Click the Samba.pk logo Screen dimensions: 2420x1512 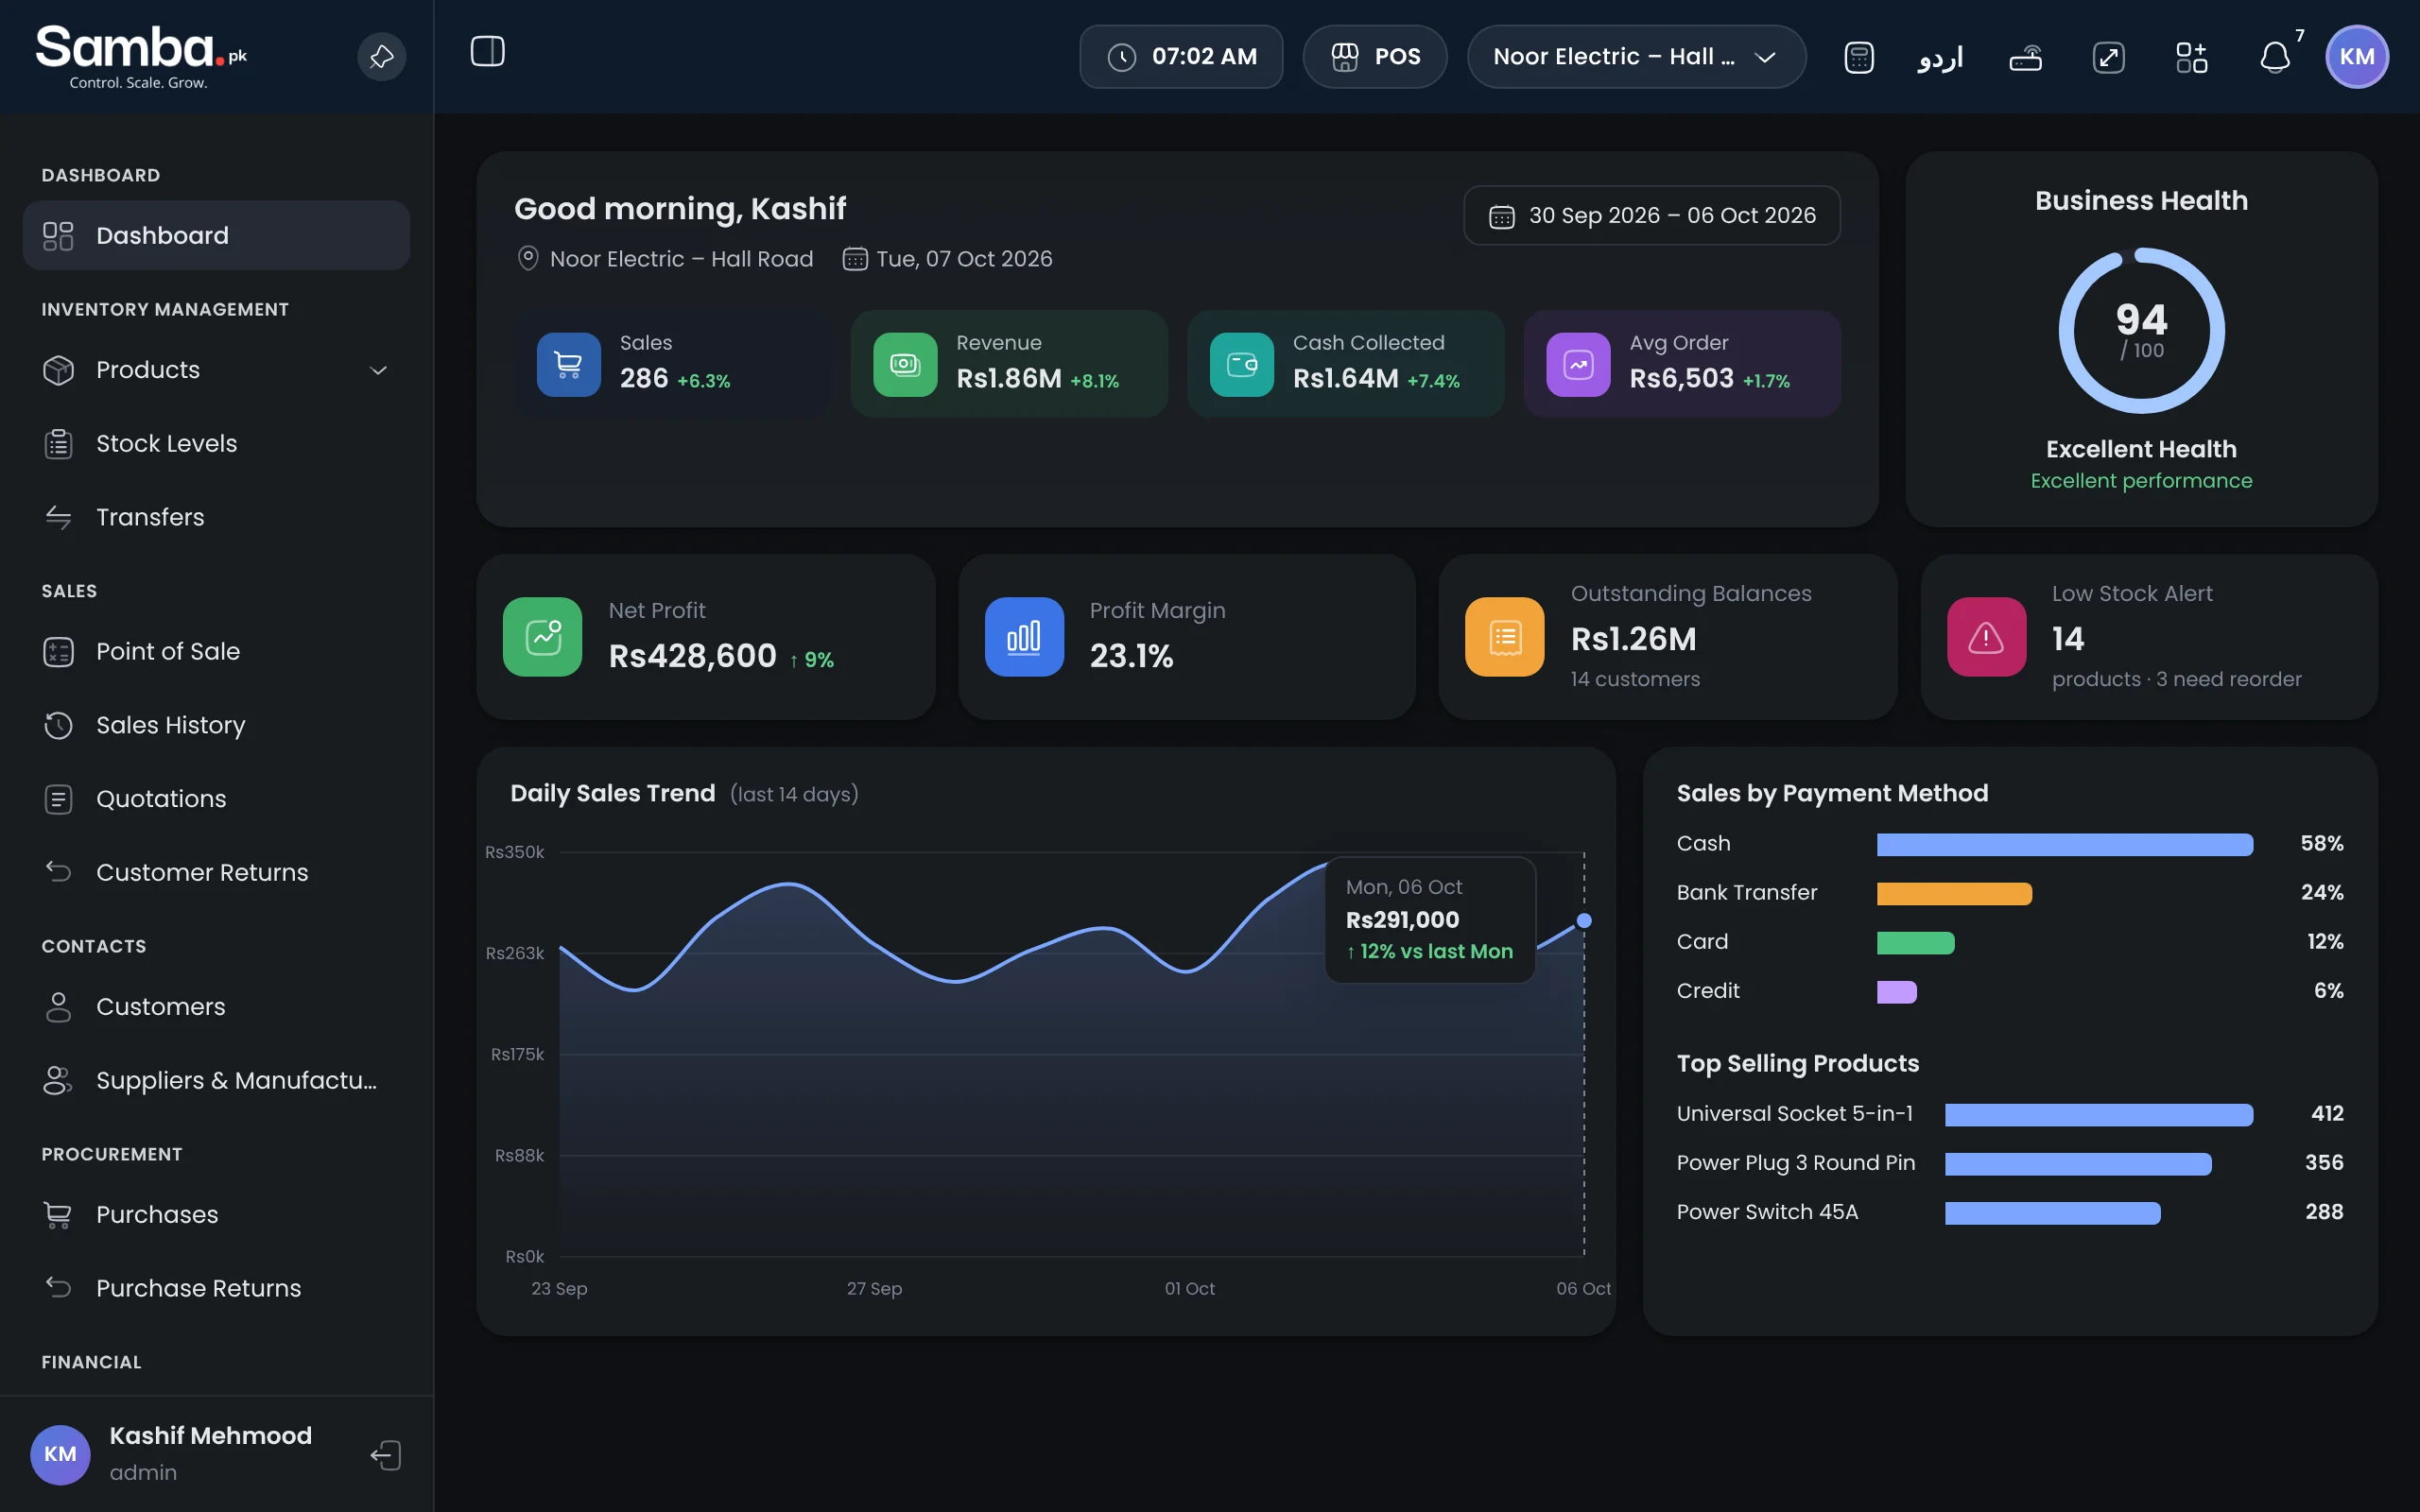(141, 57)
